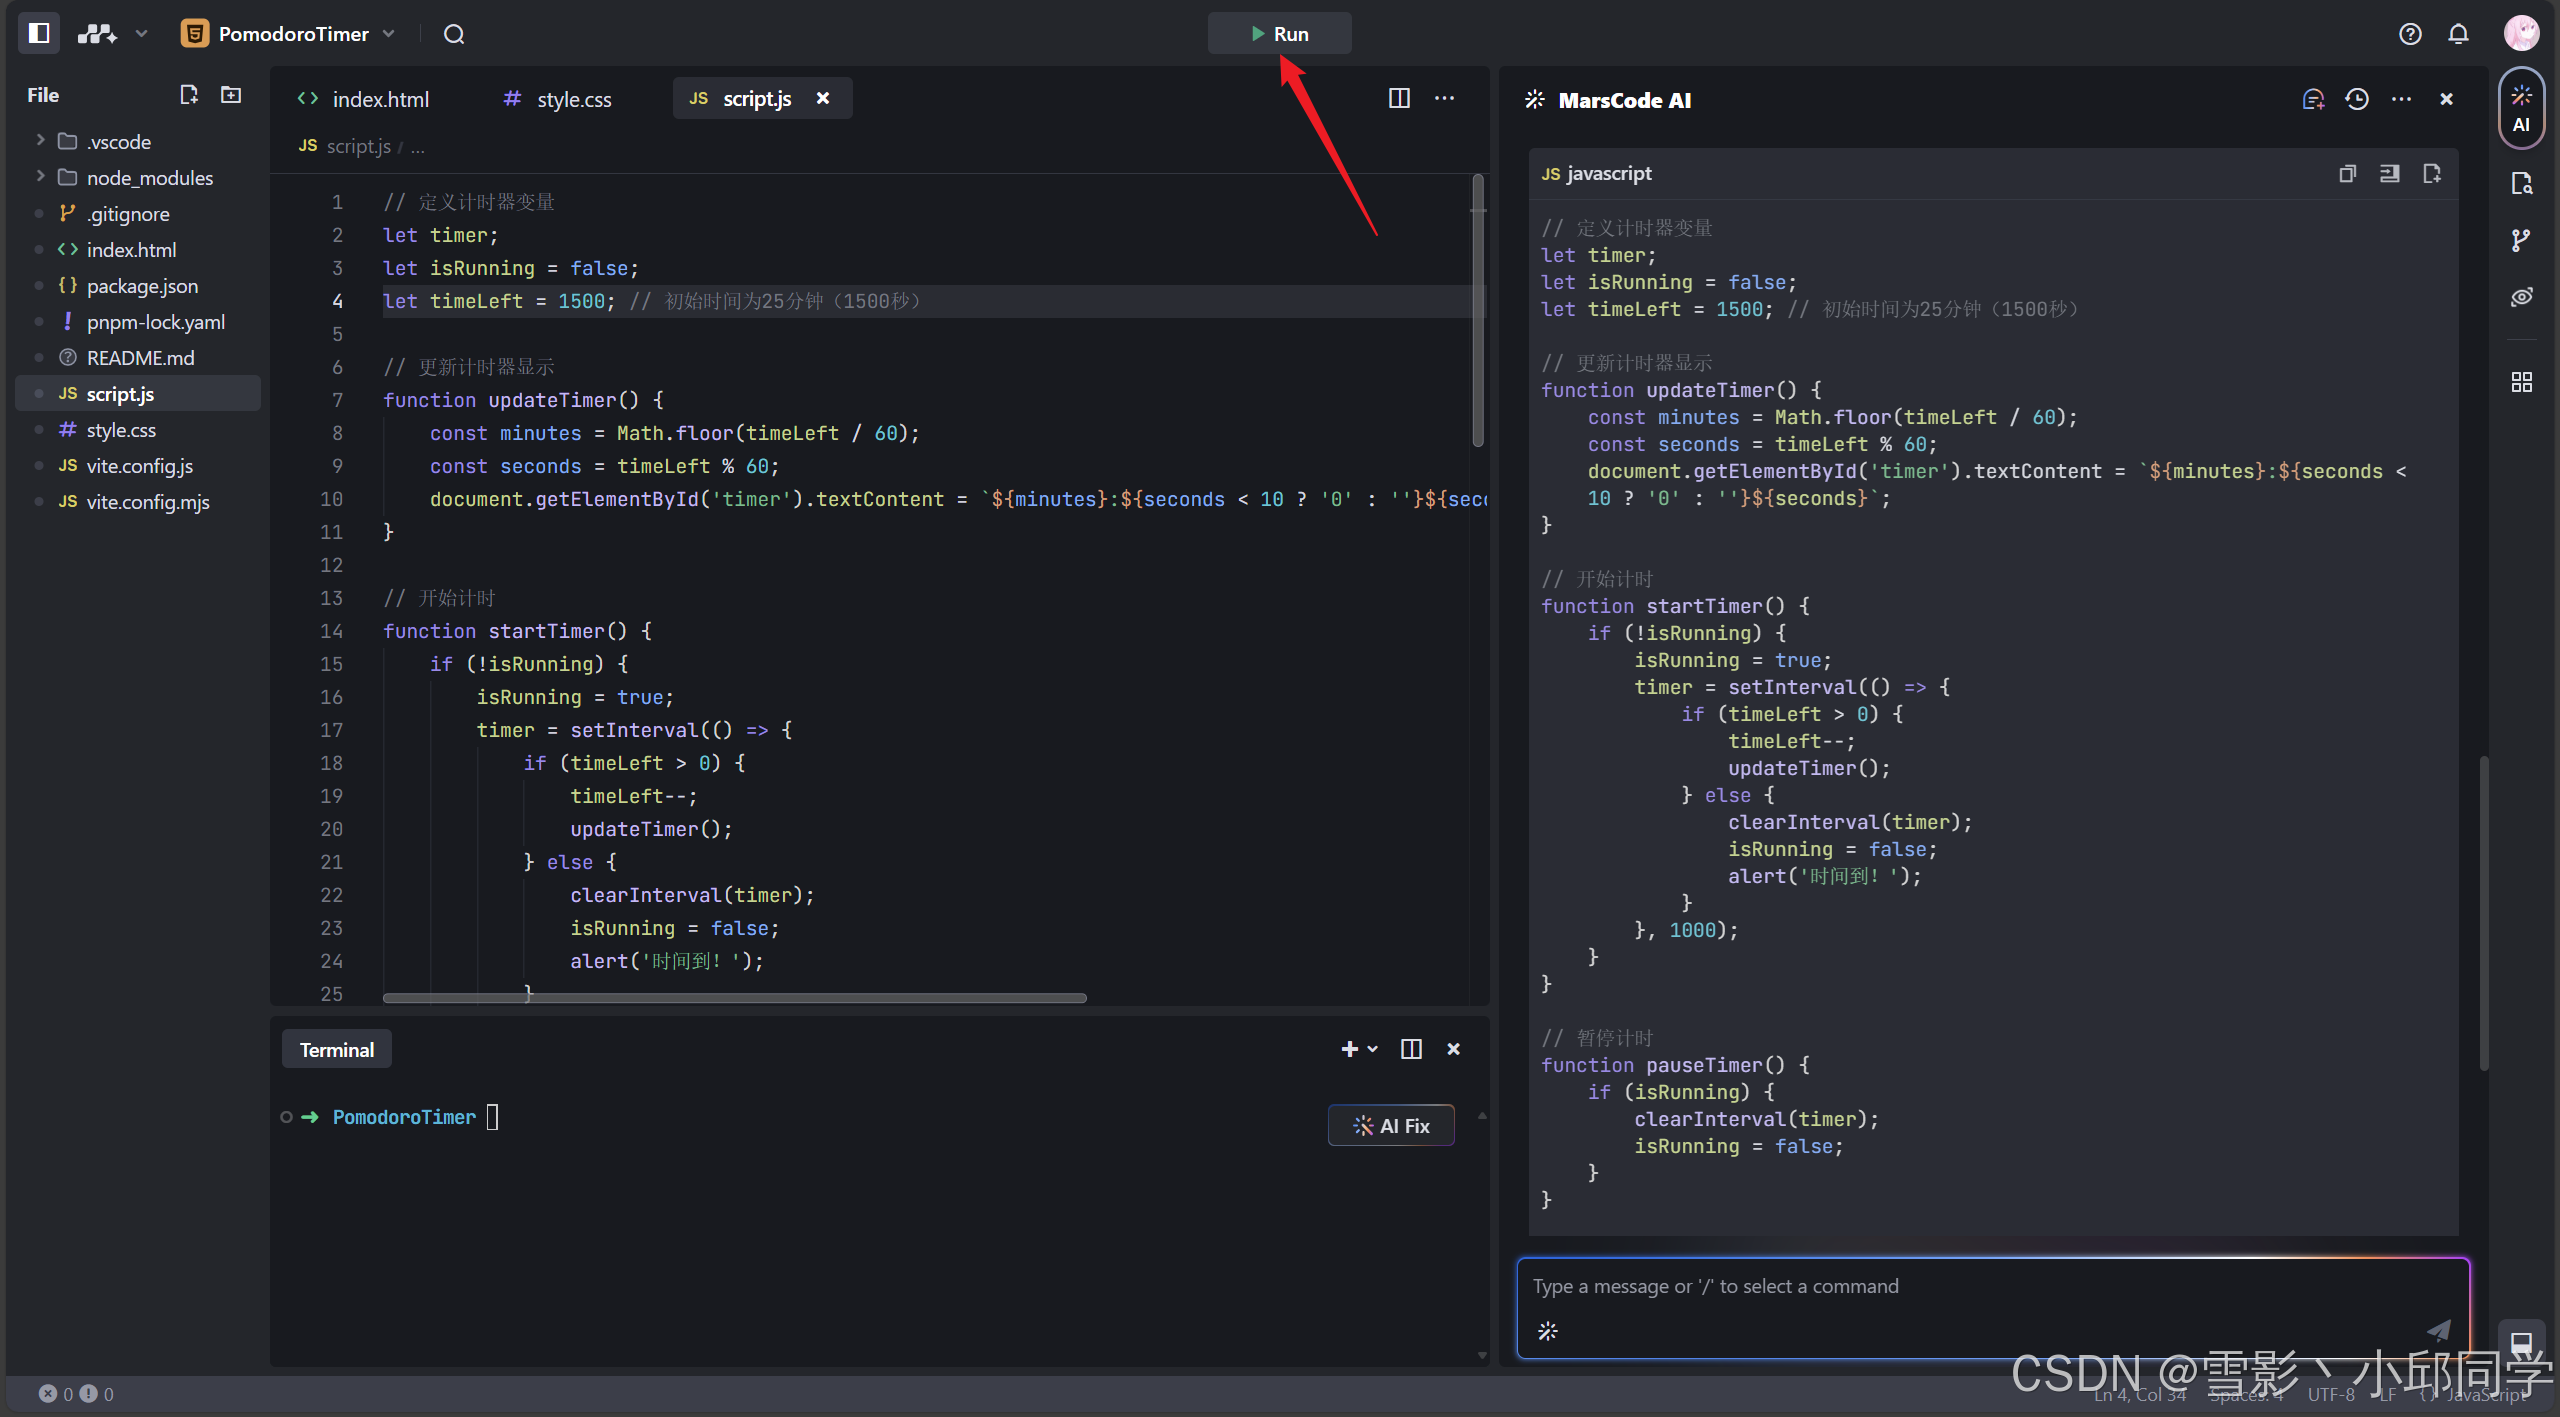2560x1417 pixels.
Task: Open source control branch icon in right sidebar
Action: click(2521, 240)
